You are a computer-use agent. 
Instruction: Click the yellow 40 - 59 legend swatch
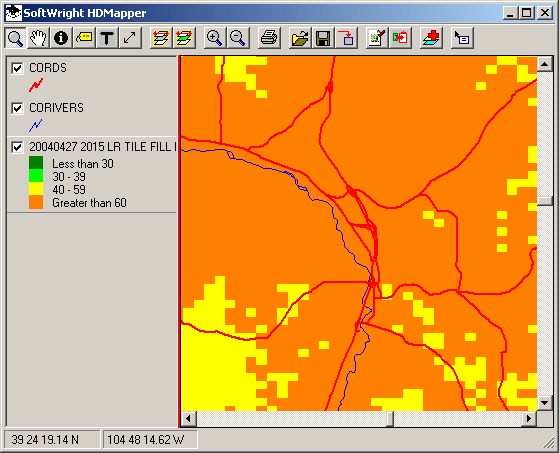pos(36,189)
